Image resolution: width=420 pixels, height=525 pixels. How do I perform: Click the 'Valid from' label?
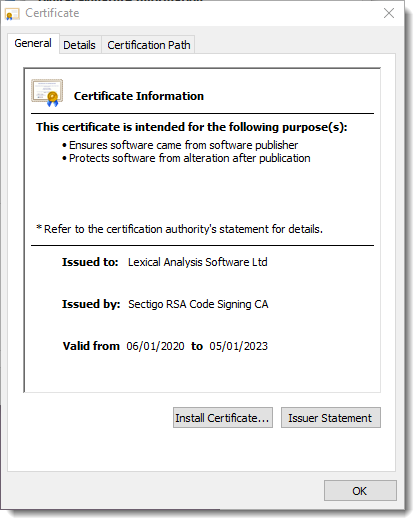(91, 346)
